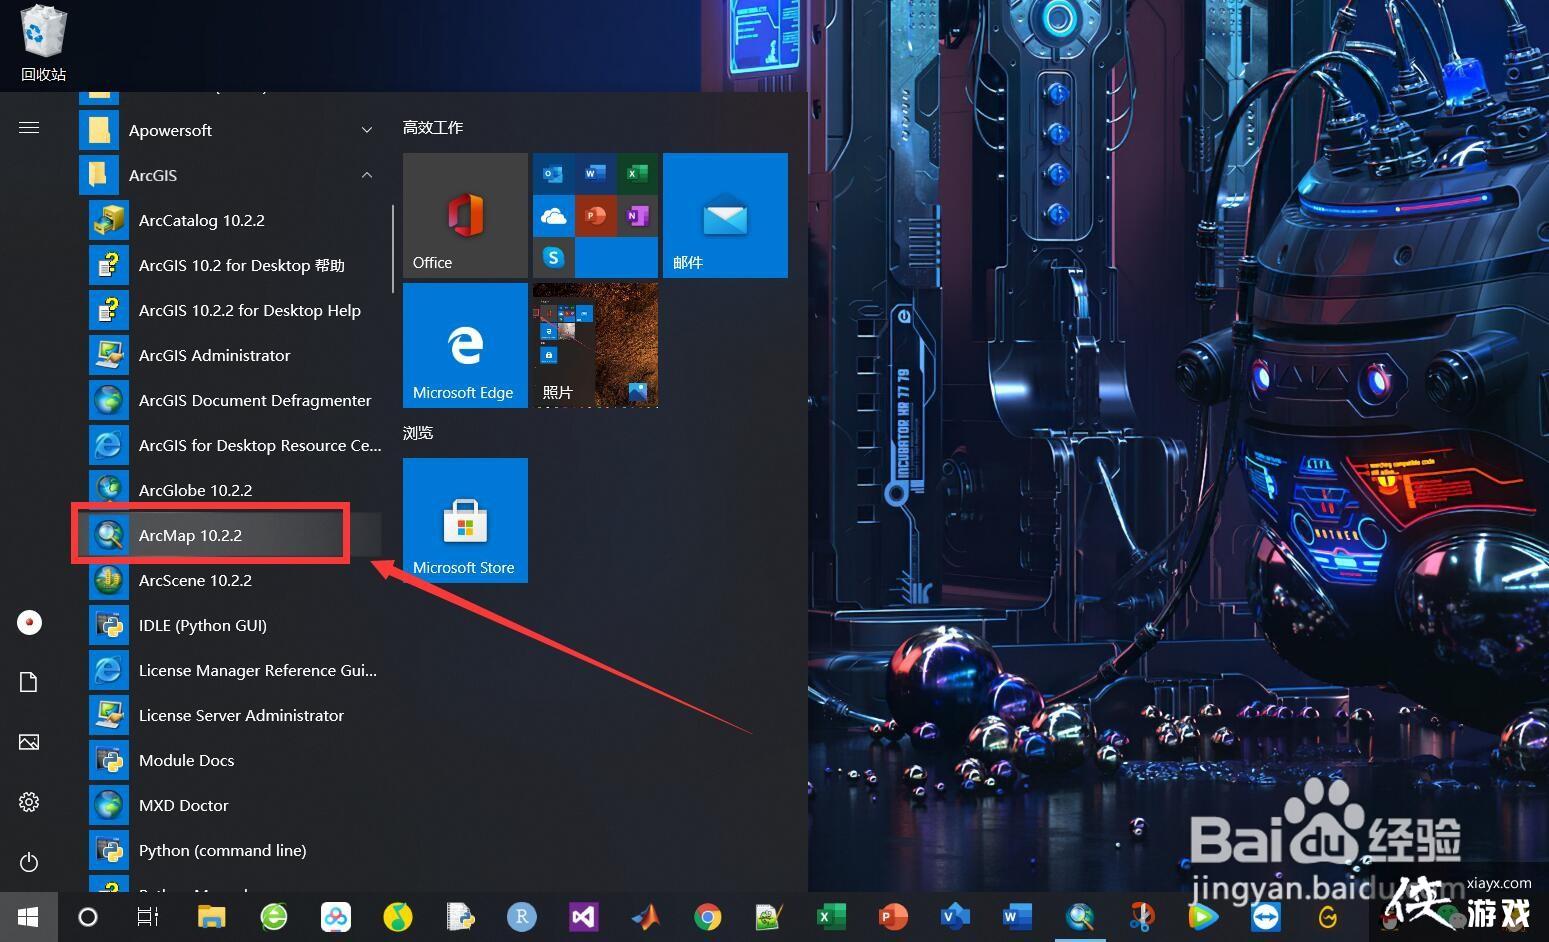
Task: Click the Windows Start button
Action: point(28,917)
